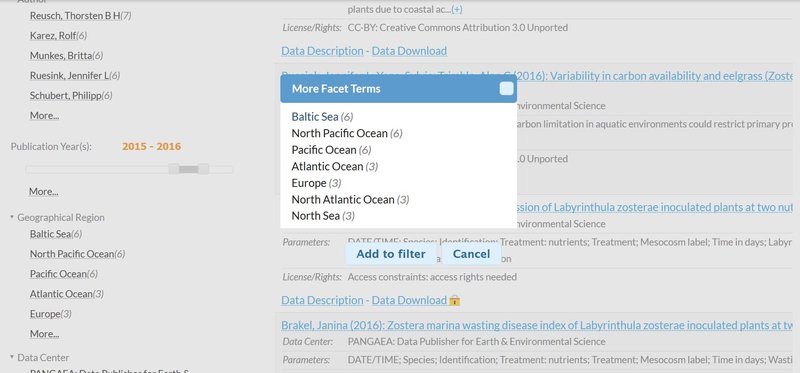800x373 pixels.
Task: Close the More Facet Terms dialog box icon
Action: pyautogui.click(x=506, y=89)
